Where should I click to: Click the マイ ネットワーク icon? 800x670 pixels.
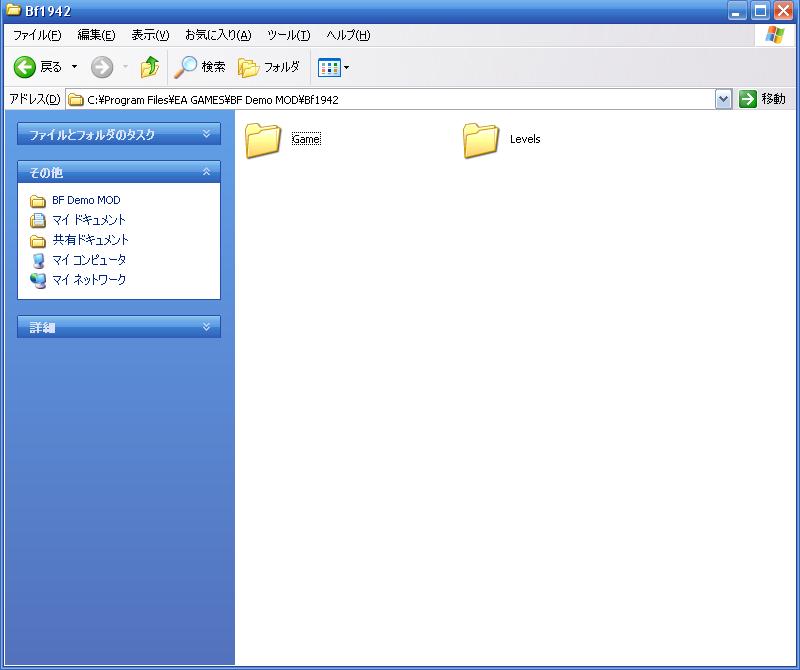coord(38,281)
